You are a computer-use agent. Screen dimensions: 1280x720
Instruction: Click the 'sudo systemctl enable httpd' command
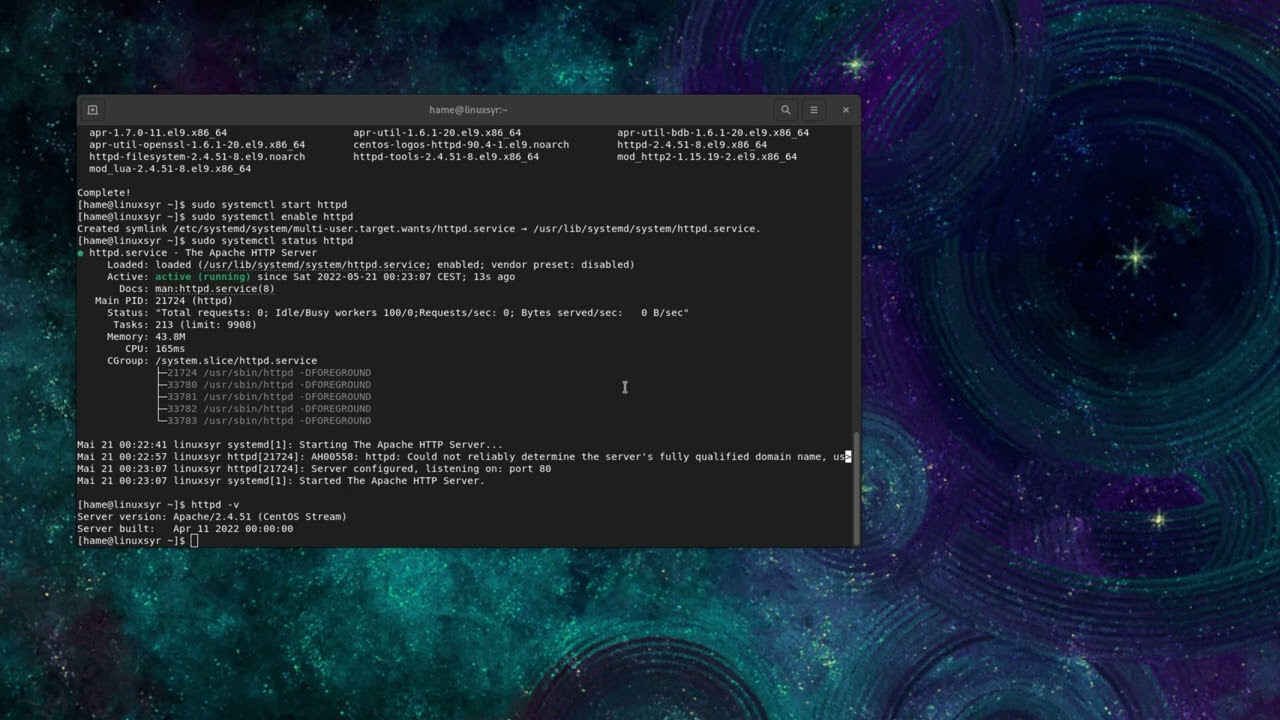coord(272,217)
